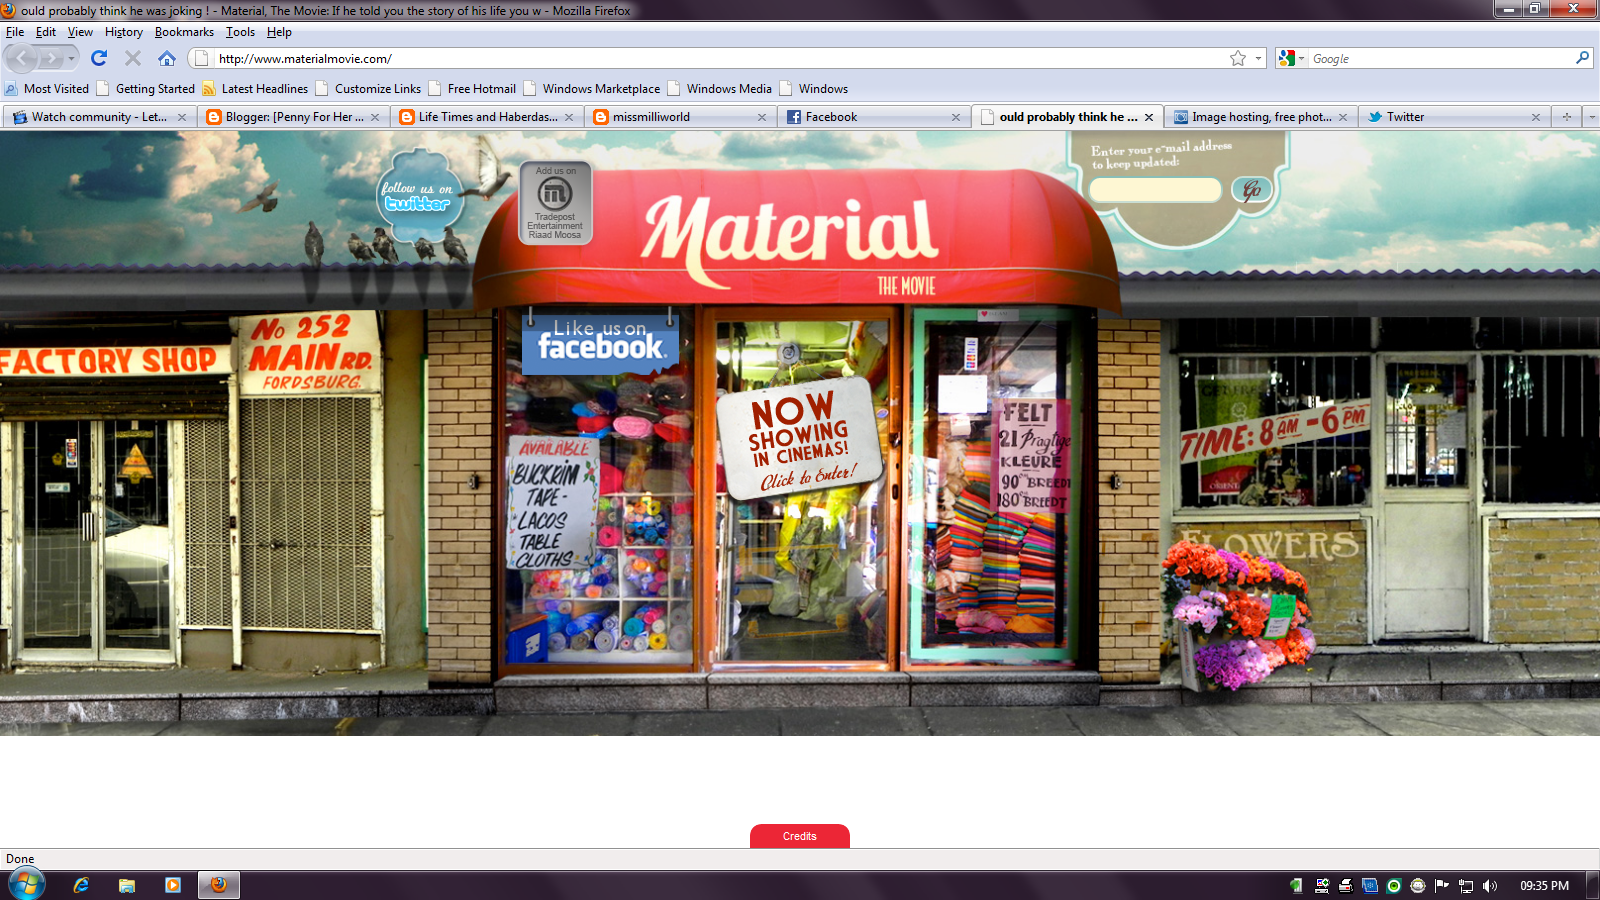Click the Go button beside email field

(1251, 190)
